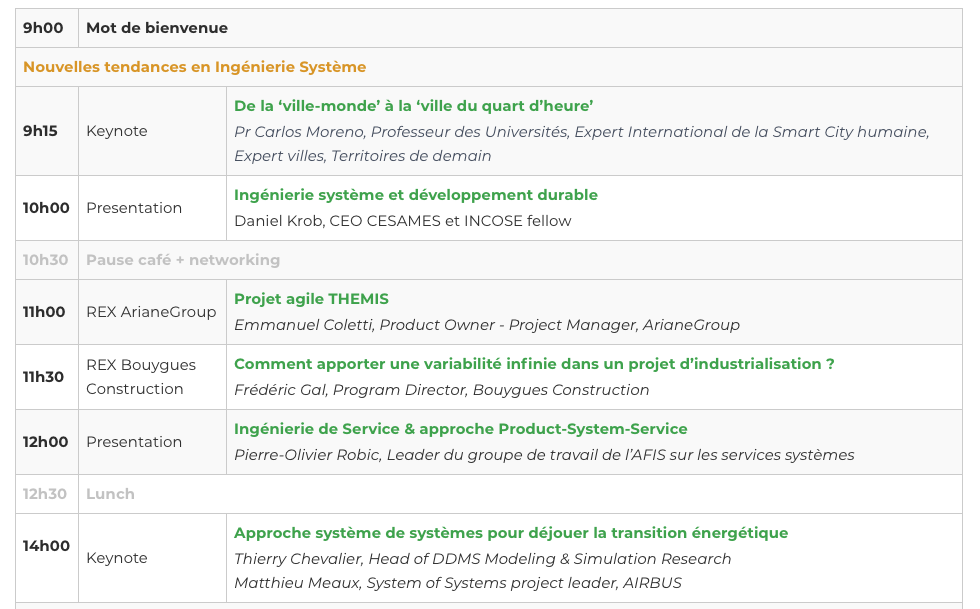Select speaker 'Frédéric Gal, Program Director'

click(x=441, y=390)
